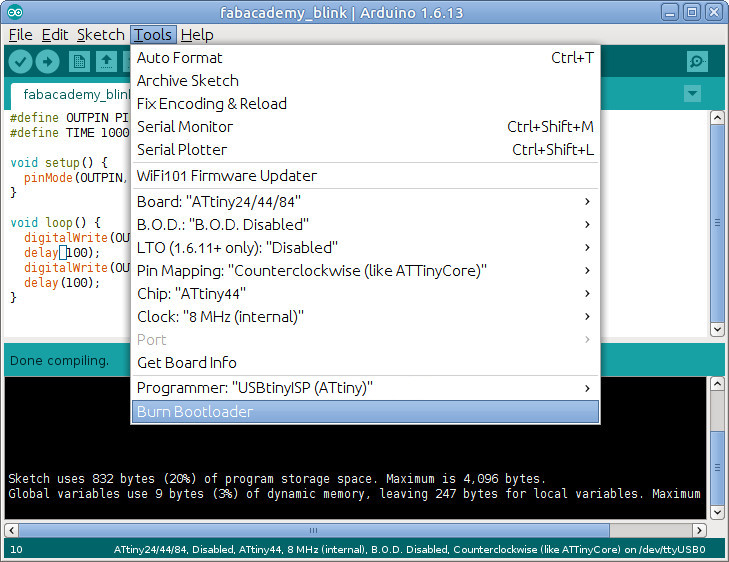Expand the Board ATtiny24/44/84 submenu arrow
This screenshot has height=562, width=729.
click(587, 201)
